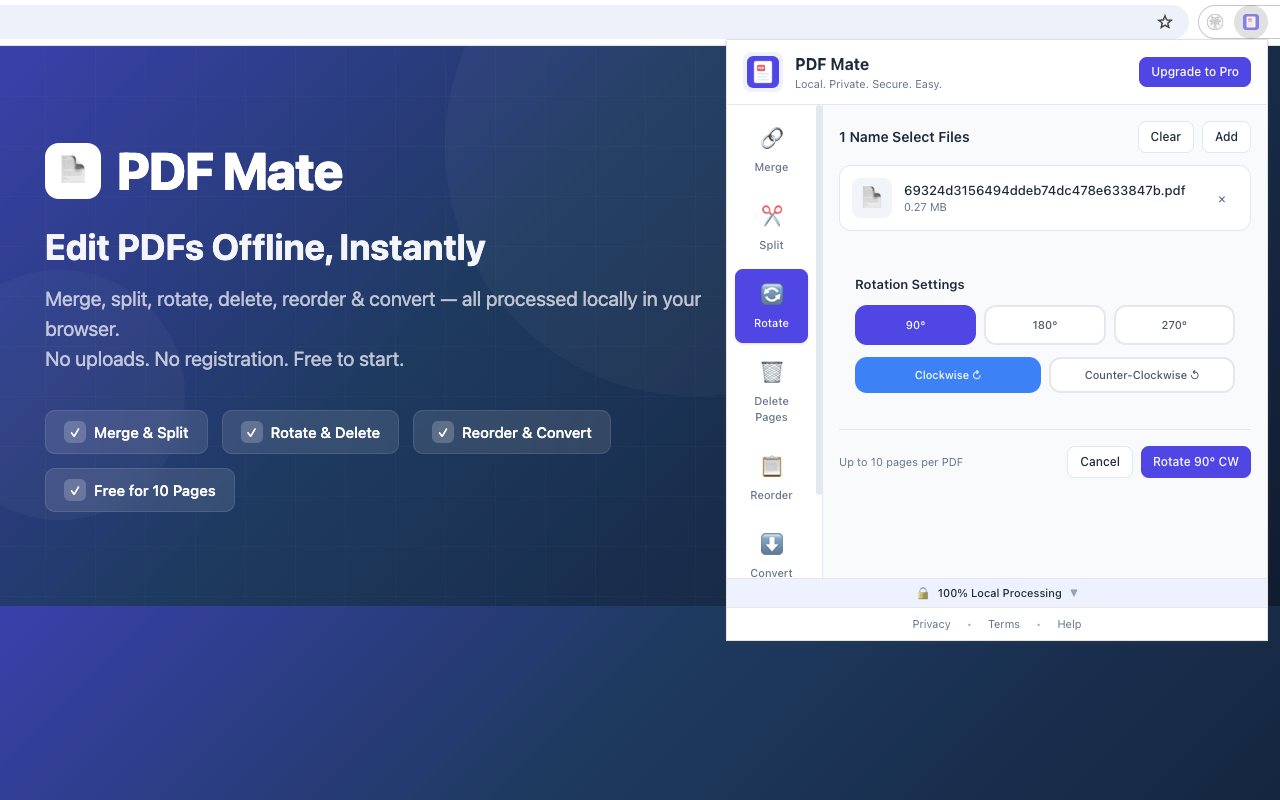This screenshot has height=800, width=1280.
Task: Add another PDF file
Action: click(1226, 137)
